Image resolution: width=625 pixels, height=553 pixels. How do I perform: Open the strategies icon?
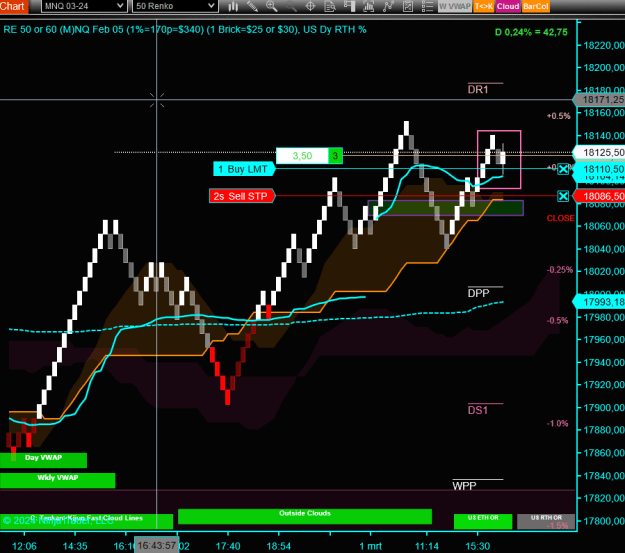[408, 6]
